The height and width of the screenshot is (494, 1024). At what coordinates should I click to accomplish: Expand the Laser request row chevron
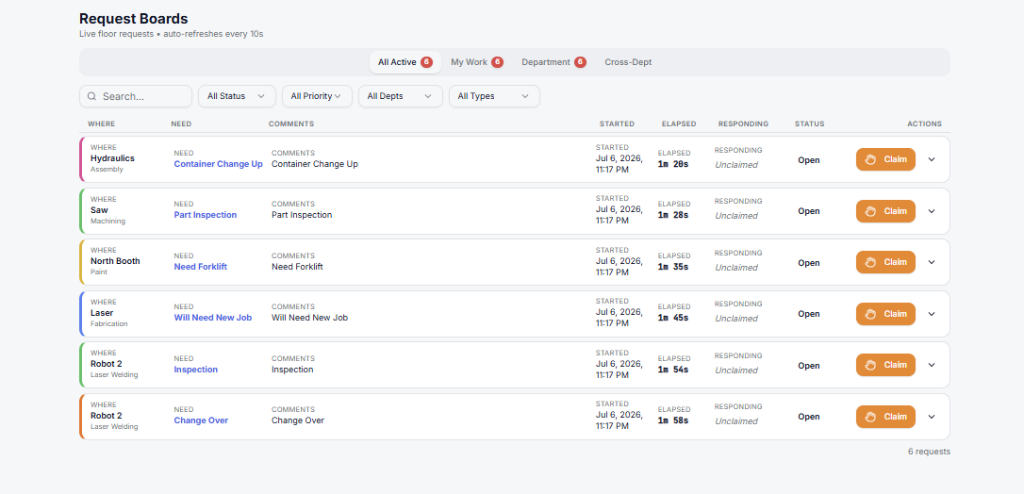[x=931, y=314]
